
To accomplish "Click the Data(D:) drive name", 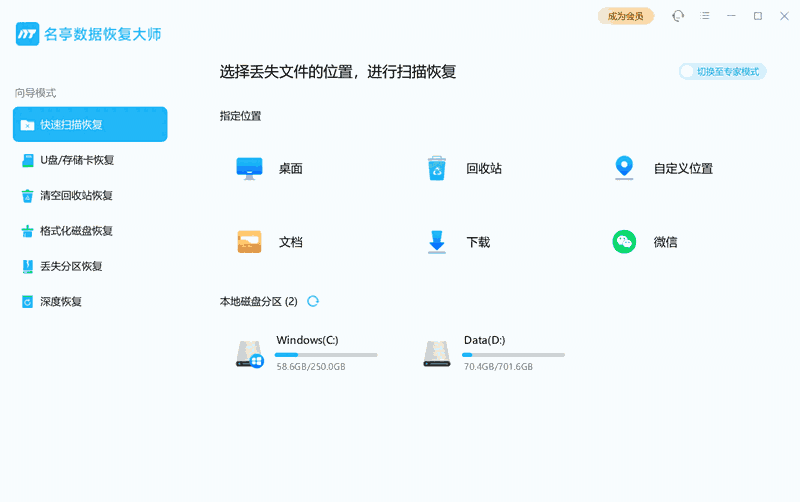I will pyautogui.click(x=485, y=340).
